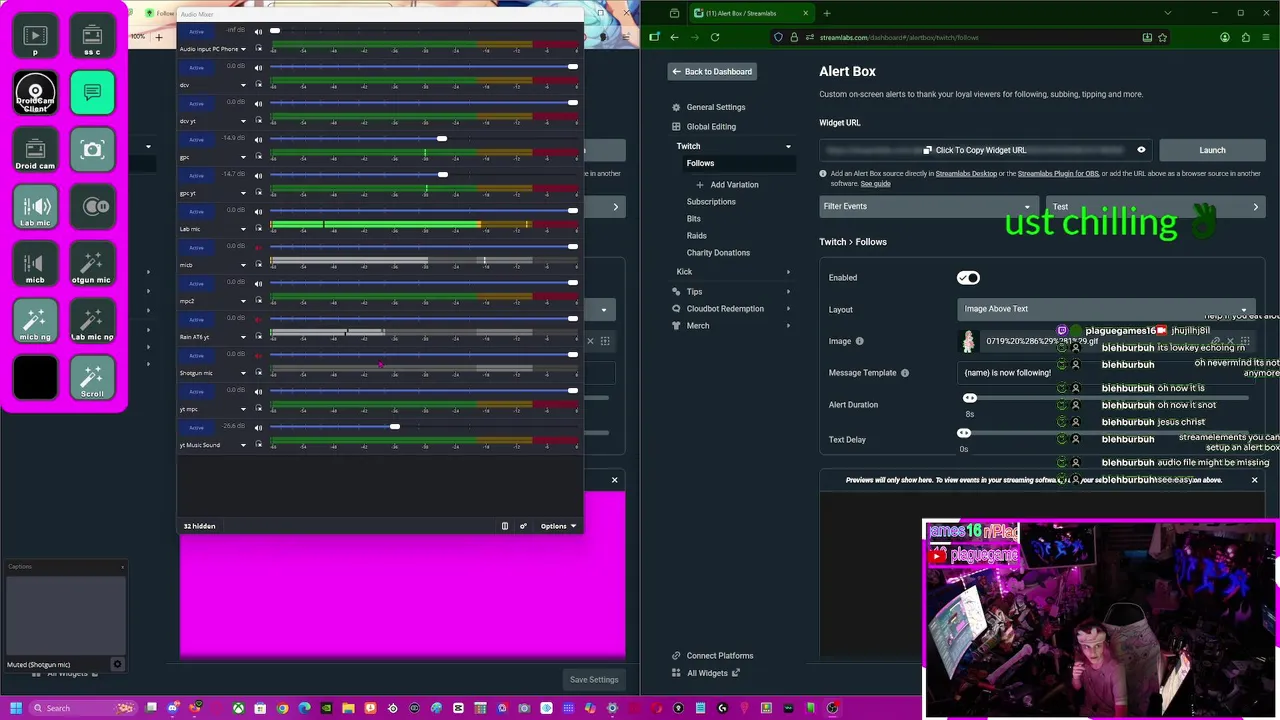Expand the Kick section in sidebar
Image resolution: width=1280 pixels, height=720 pixels.
[x=788, y=272]
